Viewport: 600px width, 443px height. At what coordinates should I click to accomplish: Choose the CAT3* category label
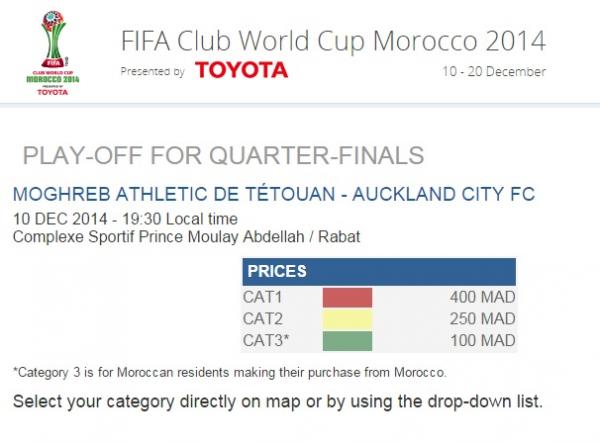click(x=267, y=341)
